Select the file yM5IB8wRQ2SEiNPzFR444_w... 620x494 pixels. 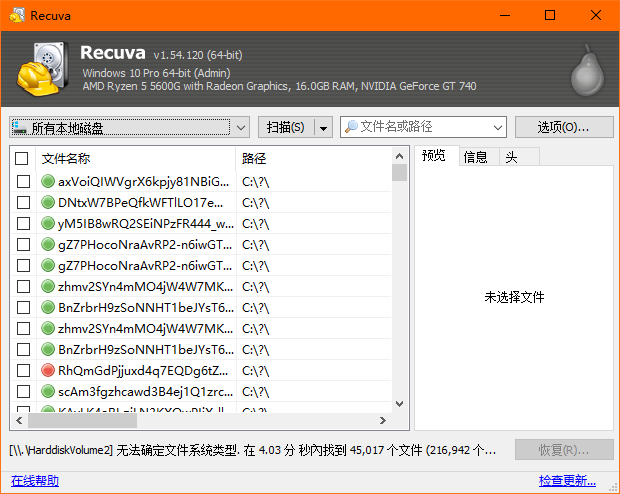point(146,224)
